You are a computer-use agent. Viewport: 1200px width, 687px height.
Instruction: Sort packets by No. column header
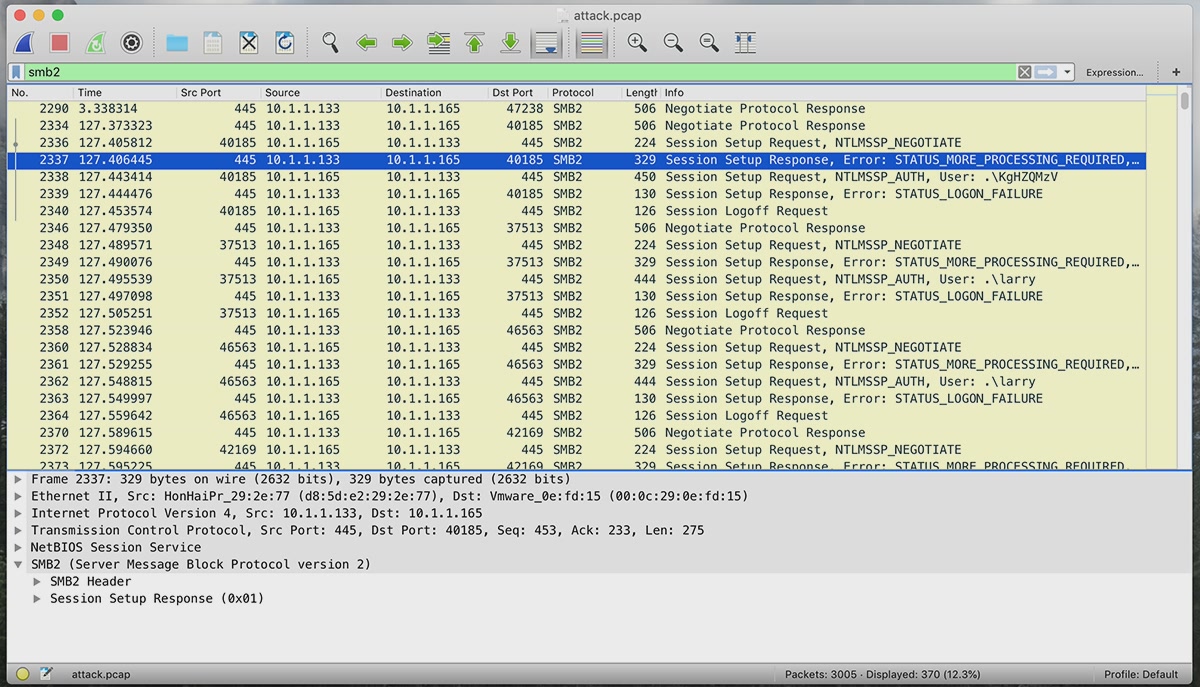pyautogui.click(x=40, y=93)
